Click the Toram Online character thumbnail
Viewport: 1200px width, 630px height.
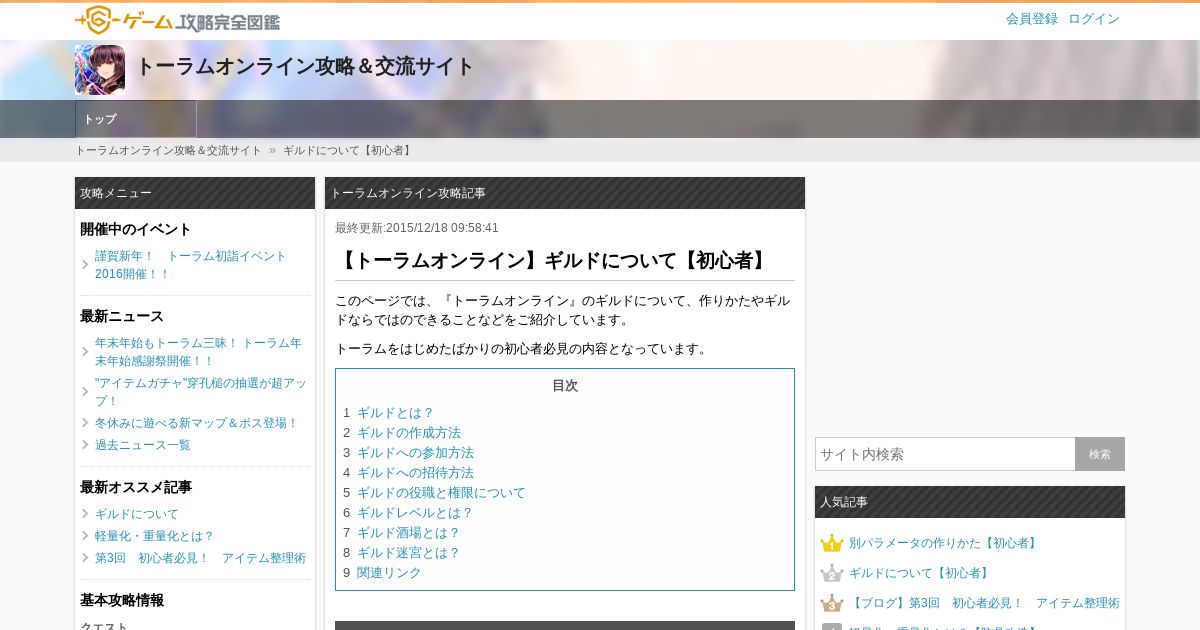(x=100, y=70)
